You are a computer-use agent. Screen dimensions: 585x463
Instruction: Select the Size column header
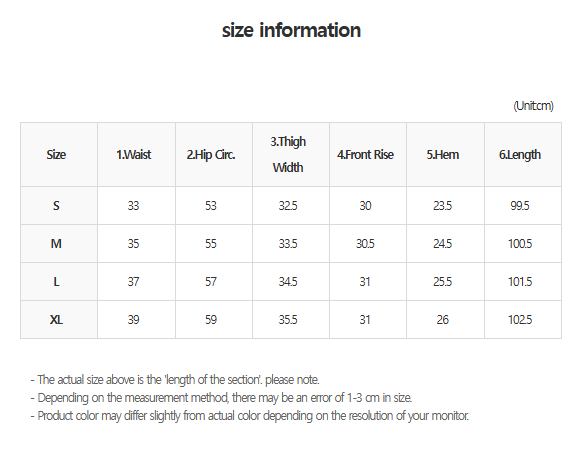click(56, 154)
